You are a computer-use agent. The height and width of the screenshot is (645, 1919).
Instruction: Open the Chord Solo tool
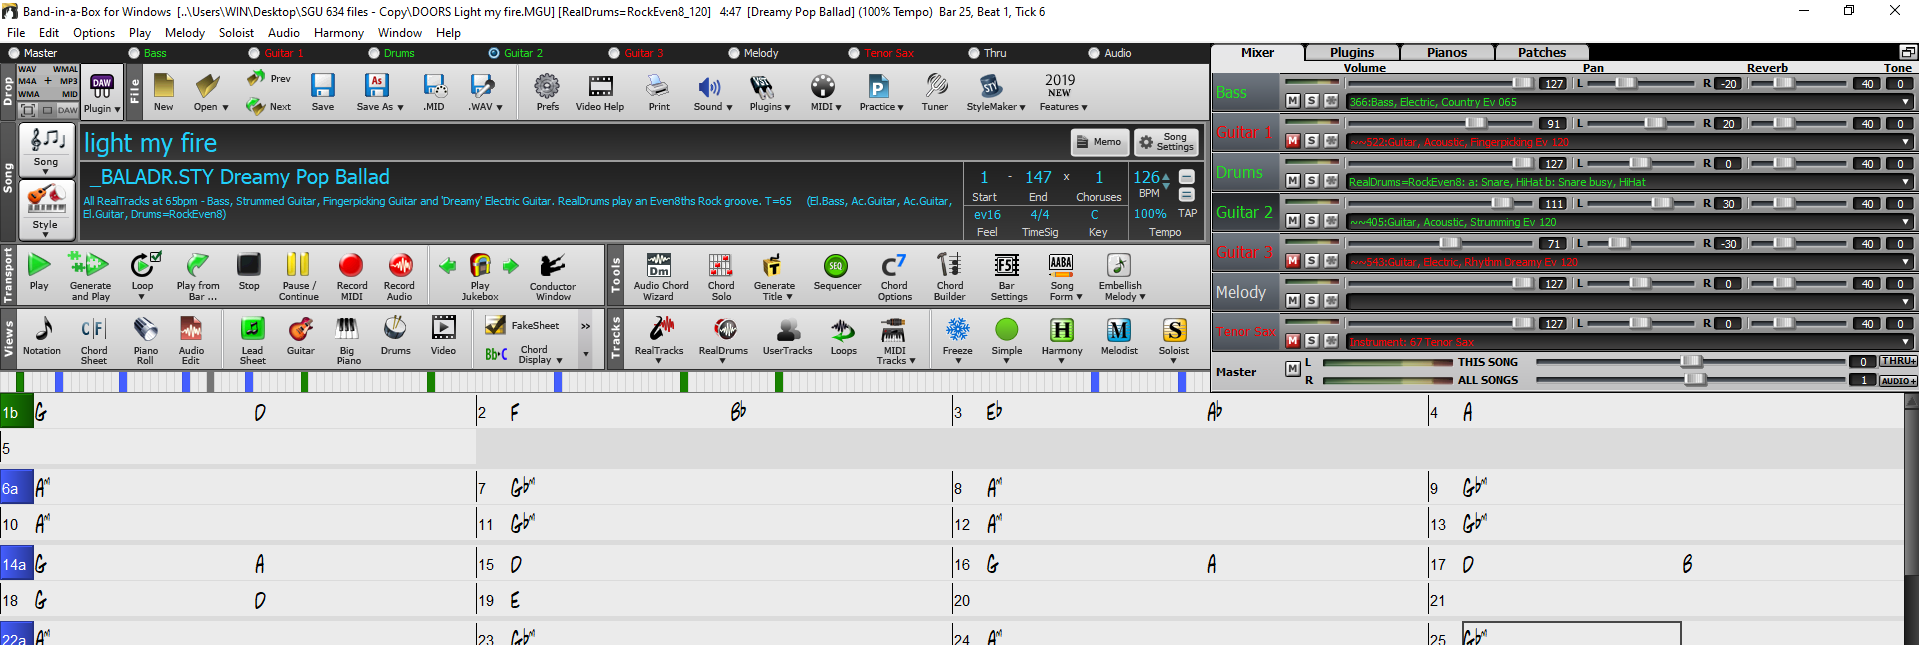click(721, 275)
